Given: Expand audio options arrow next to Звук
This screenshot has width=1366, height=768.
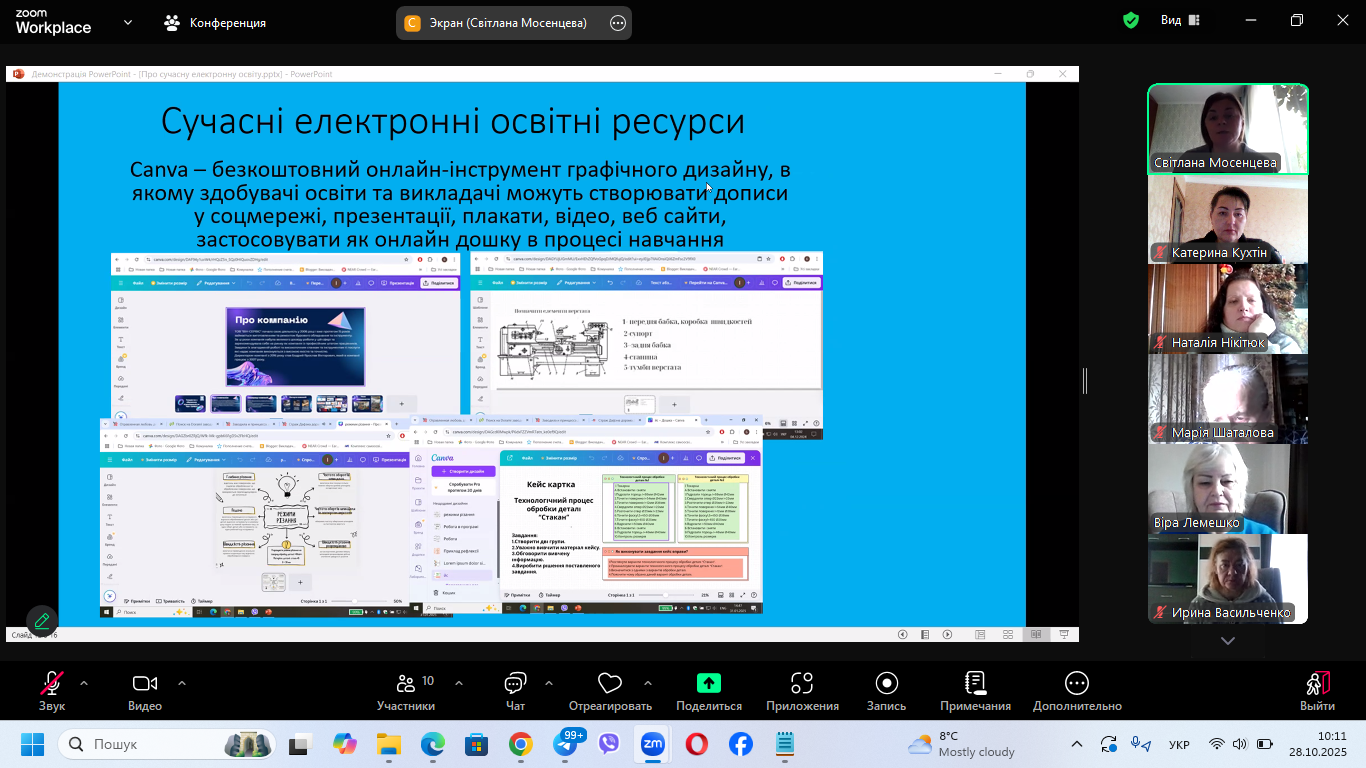Looking at the screenshot, I should click(84, 684).
